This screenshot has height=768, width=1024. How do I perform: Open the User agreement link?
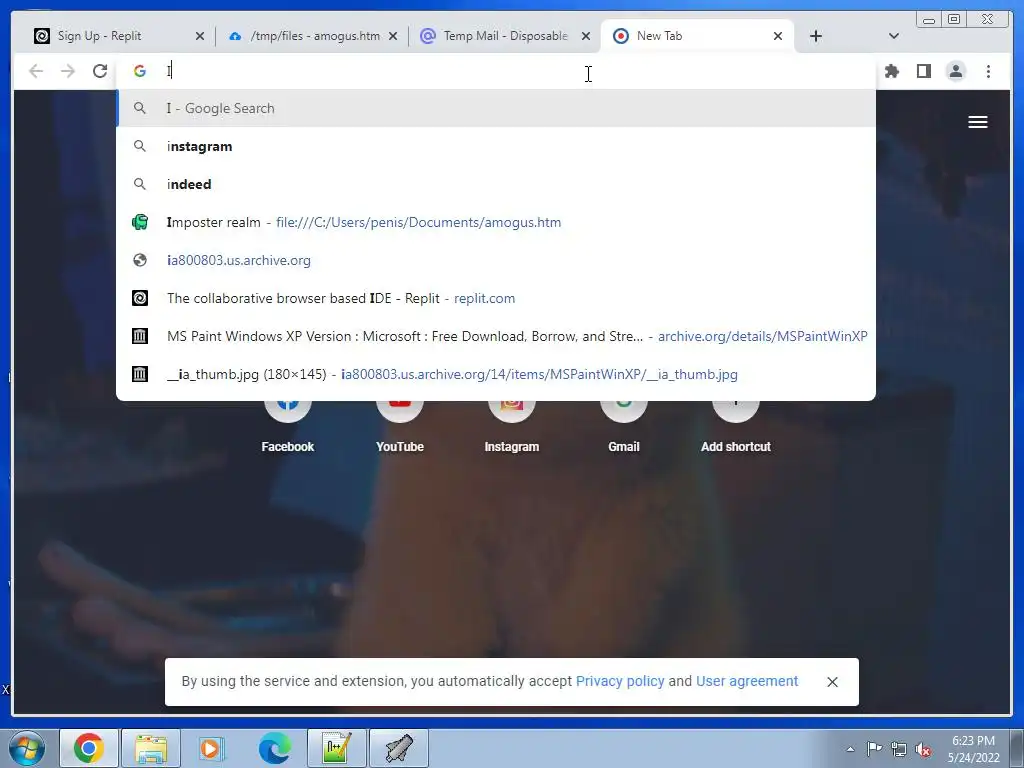[747, 681]
